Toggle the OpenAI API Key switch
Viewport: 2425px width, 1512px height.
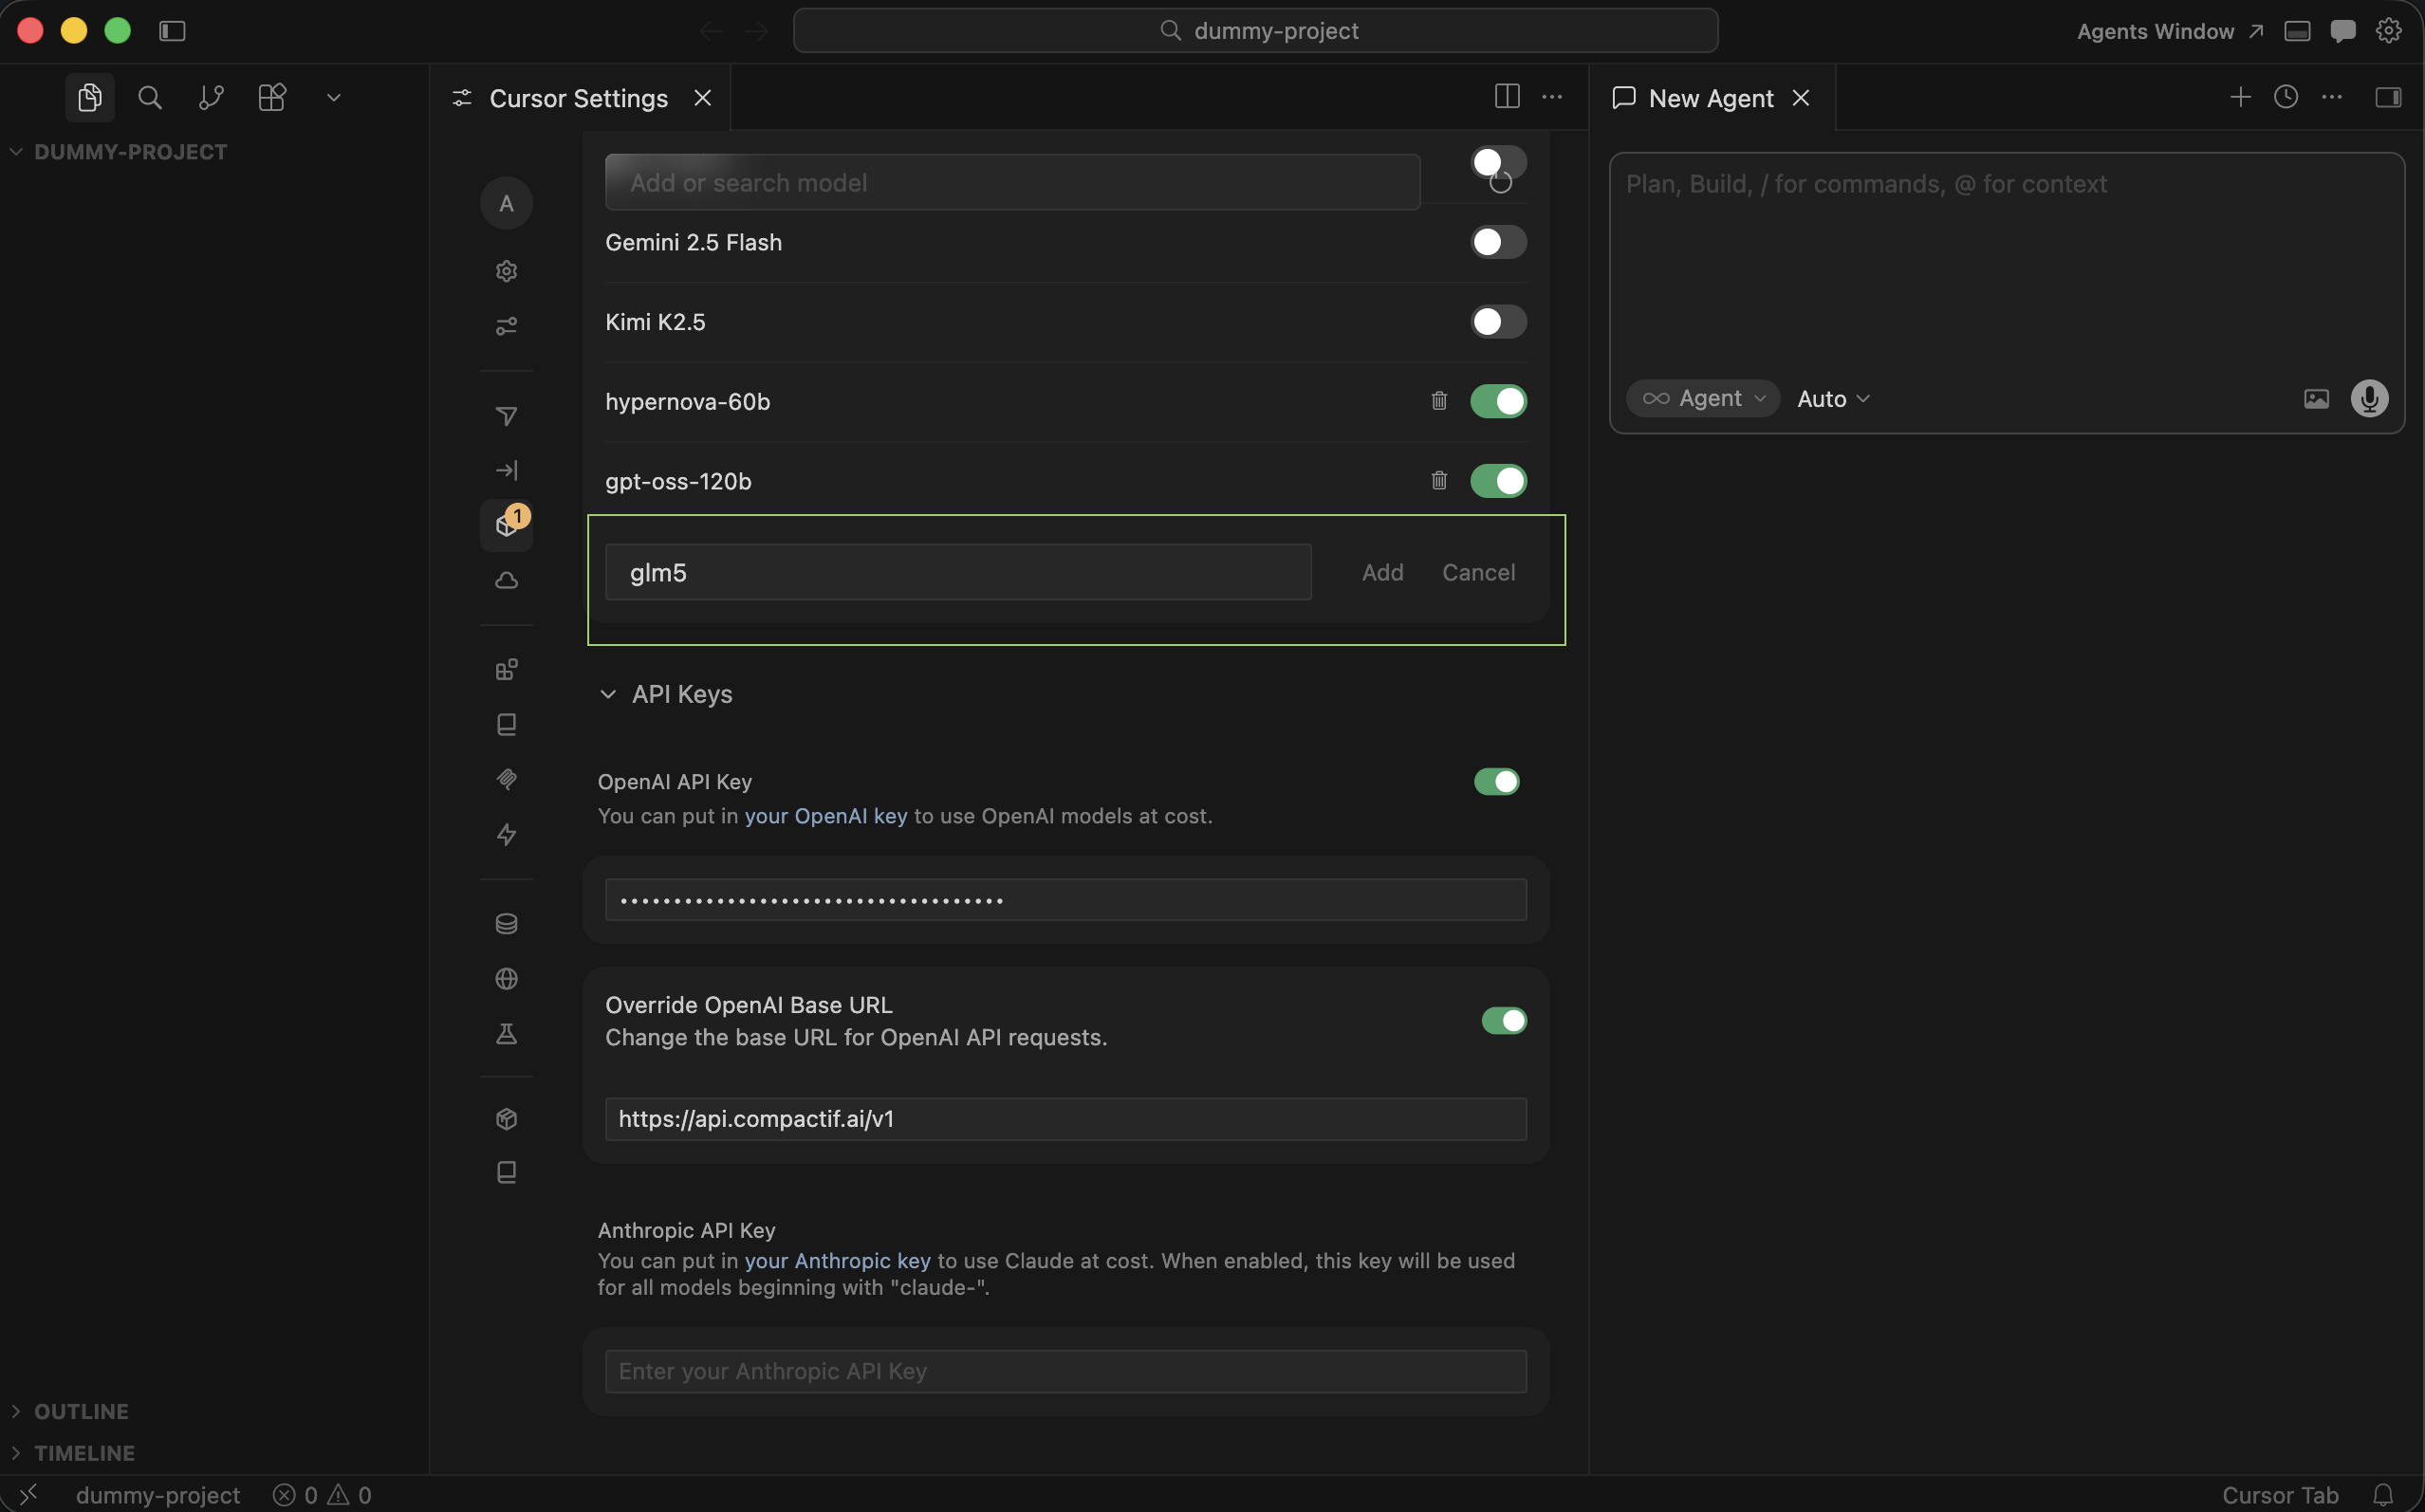(x=1496, y=782)
